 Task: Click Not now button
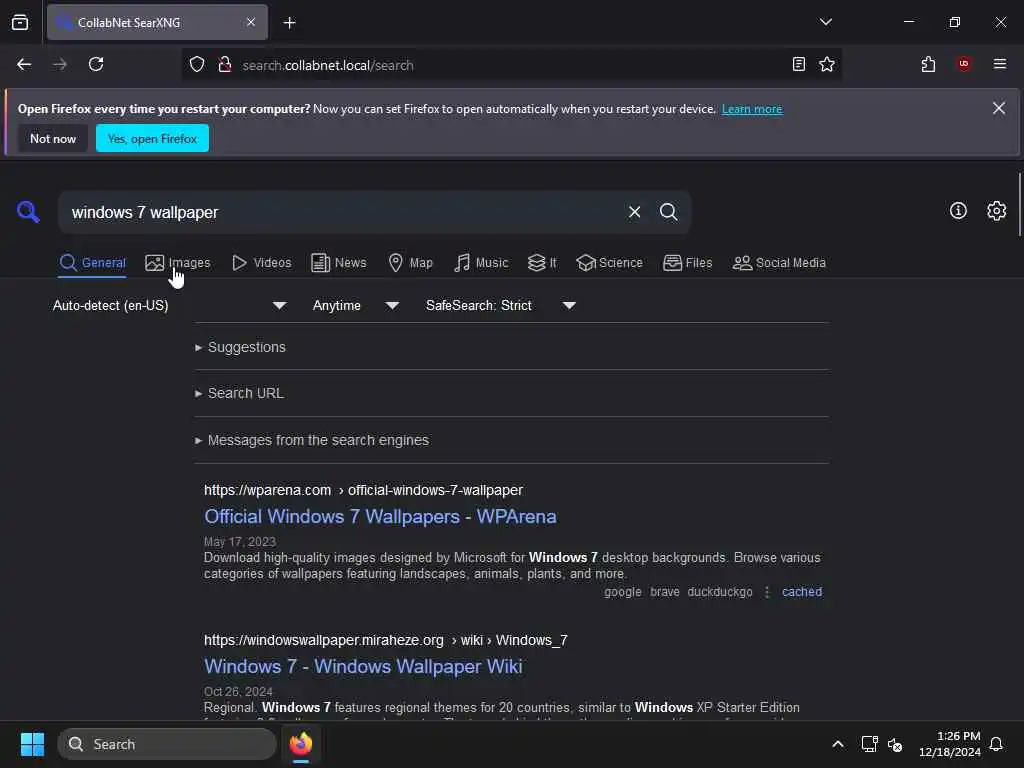[x=53, y=138]
